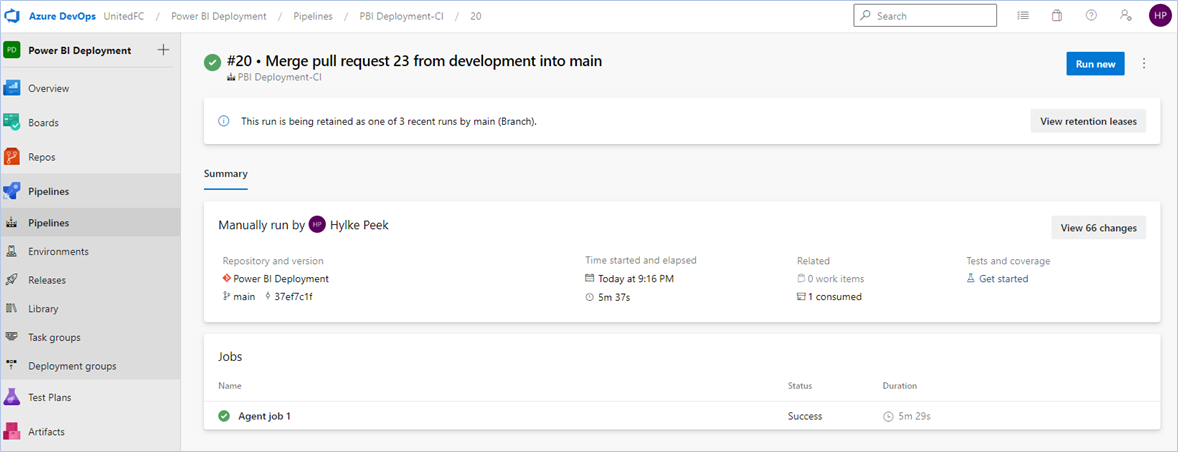Click the Task groups icon
Viewport: 1178px width, 452px height.
(11, 337)
